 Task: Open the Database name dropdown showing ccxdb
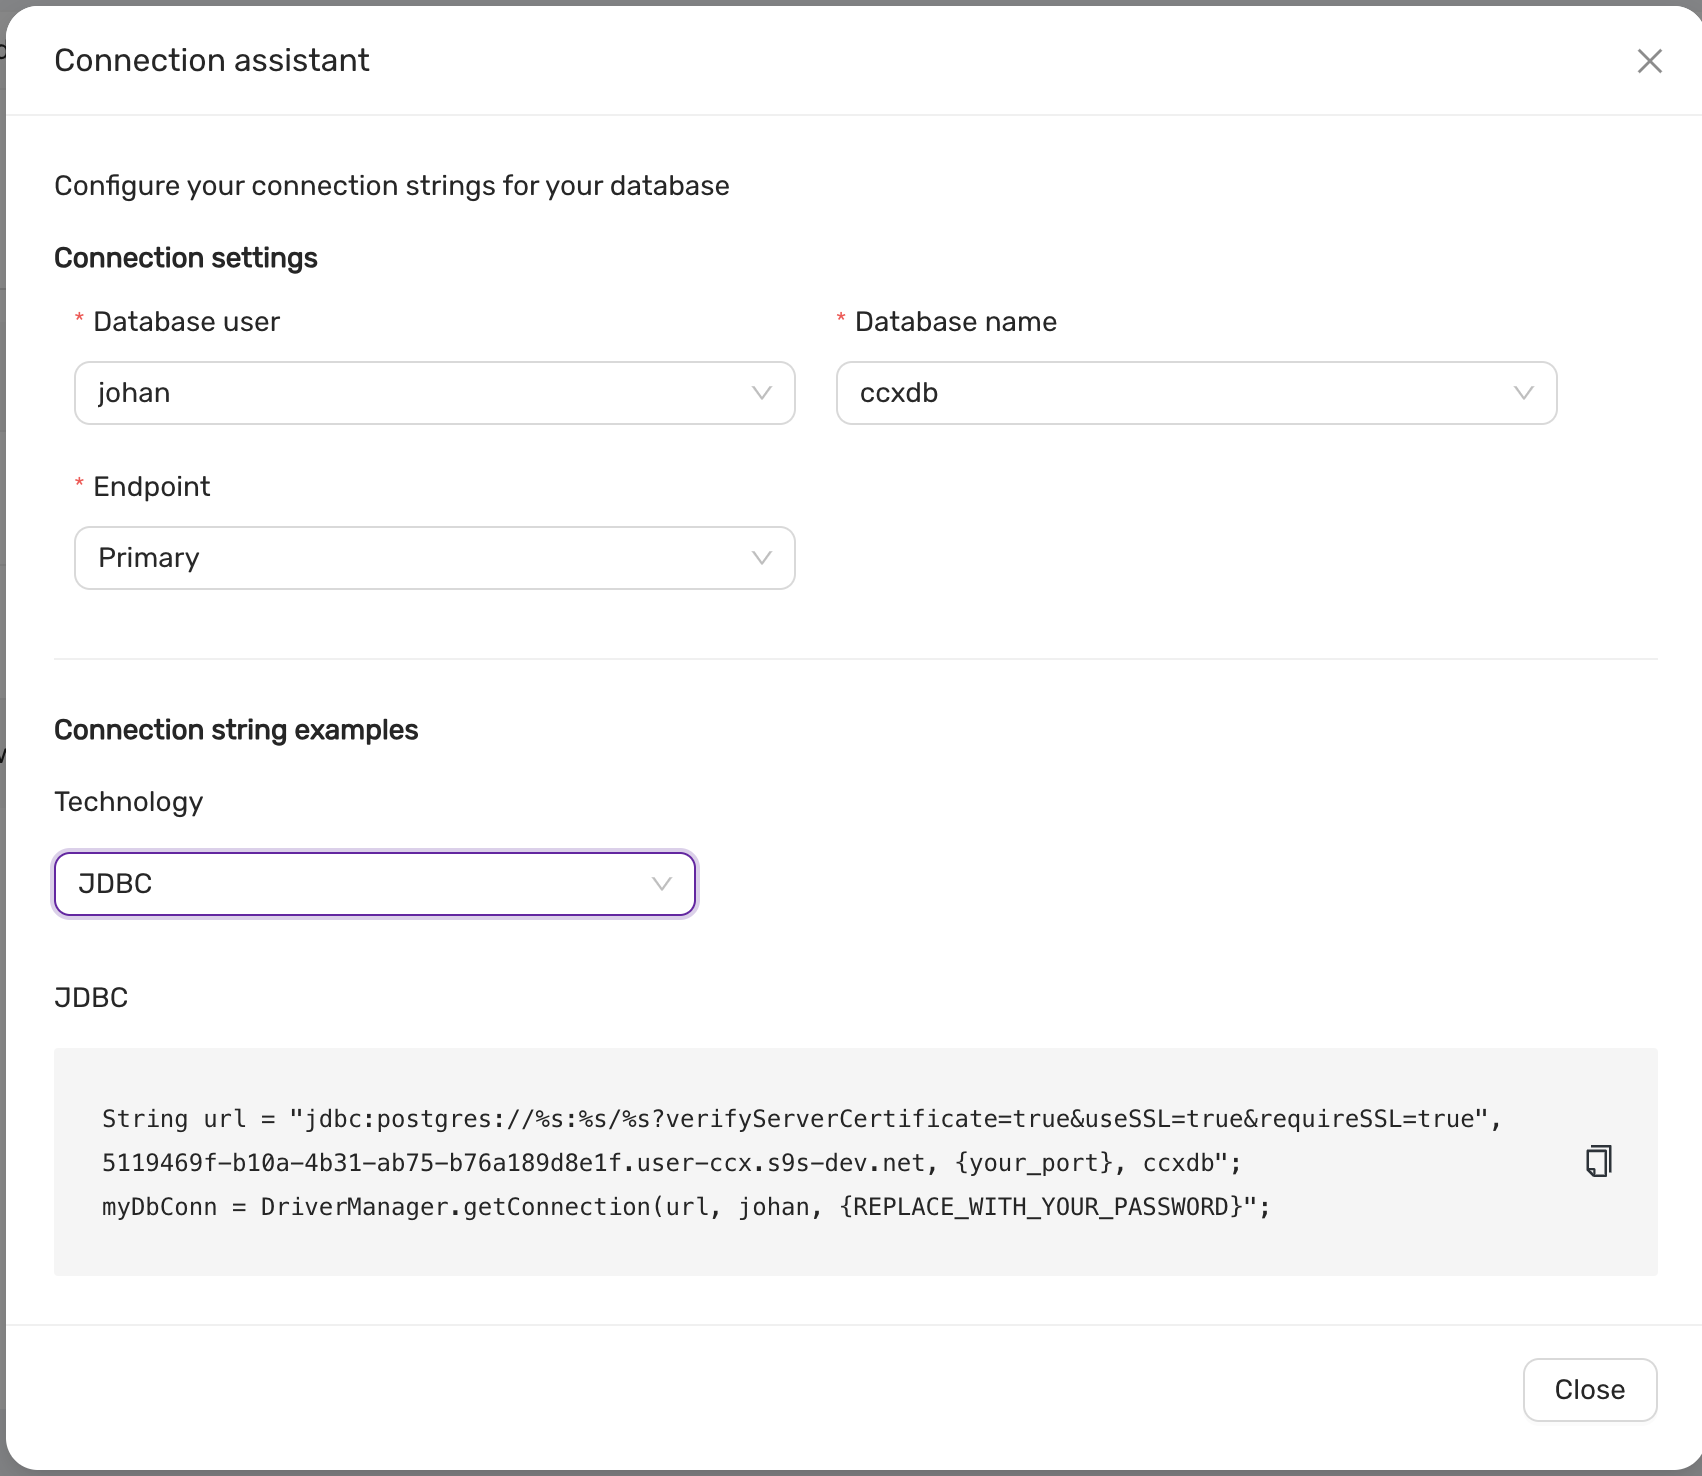click(x=1196, y=392)
